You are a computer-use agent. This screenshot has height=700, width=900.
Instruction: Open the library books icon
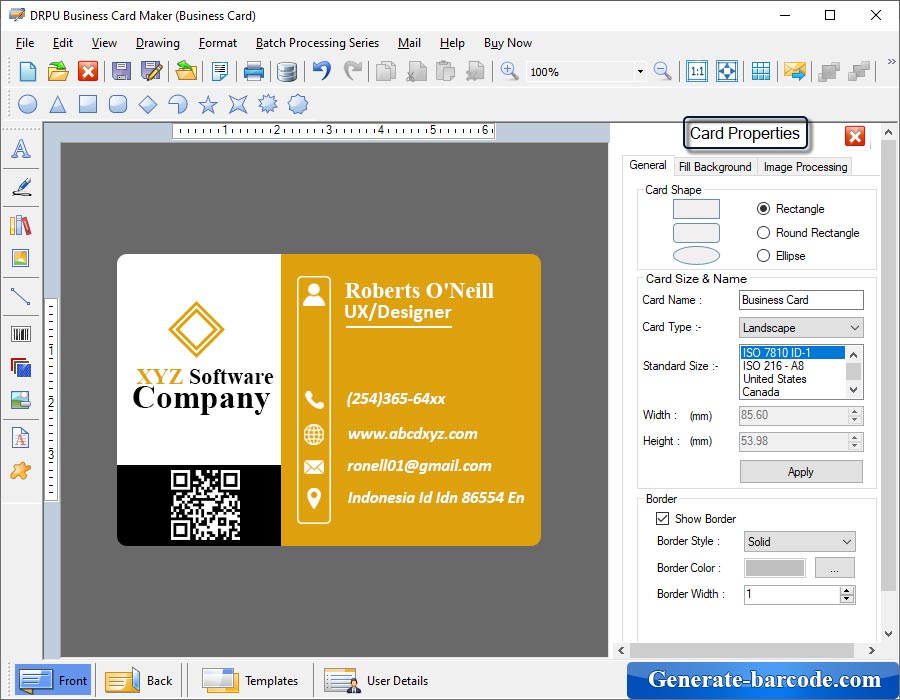tap(21, 225)
